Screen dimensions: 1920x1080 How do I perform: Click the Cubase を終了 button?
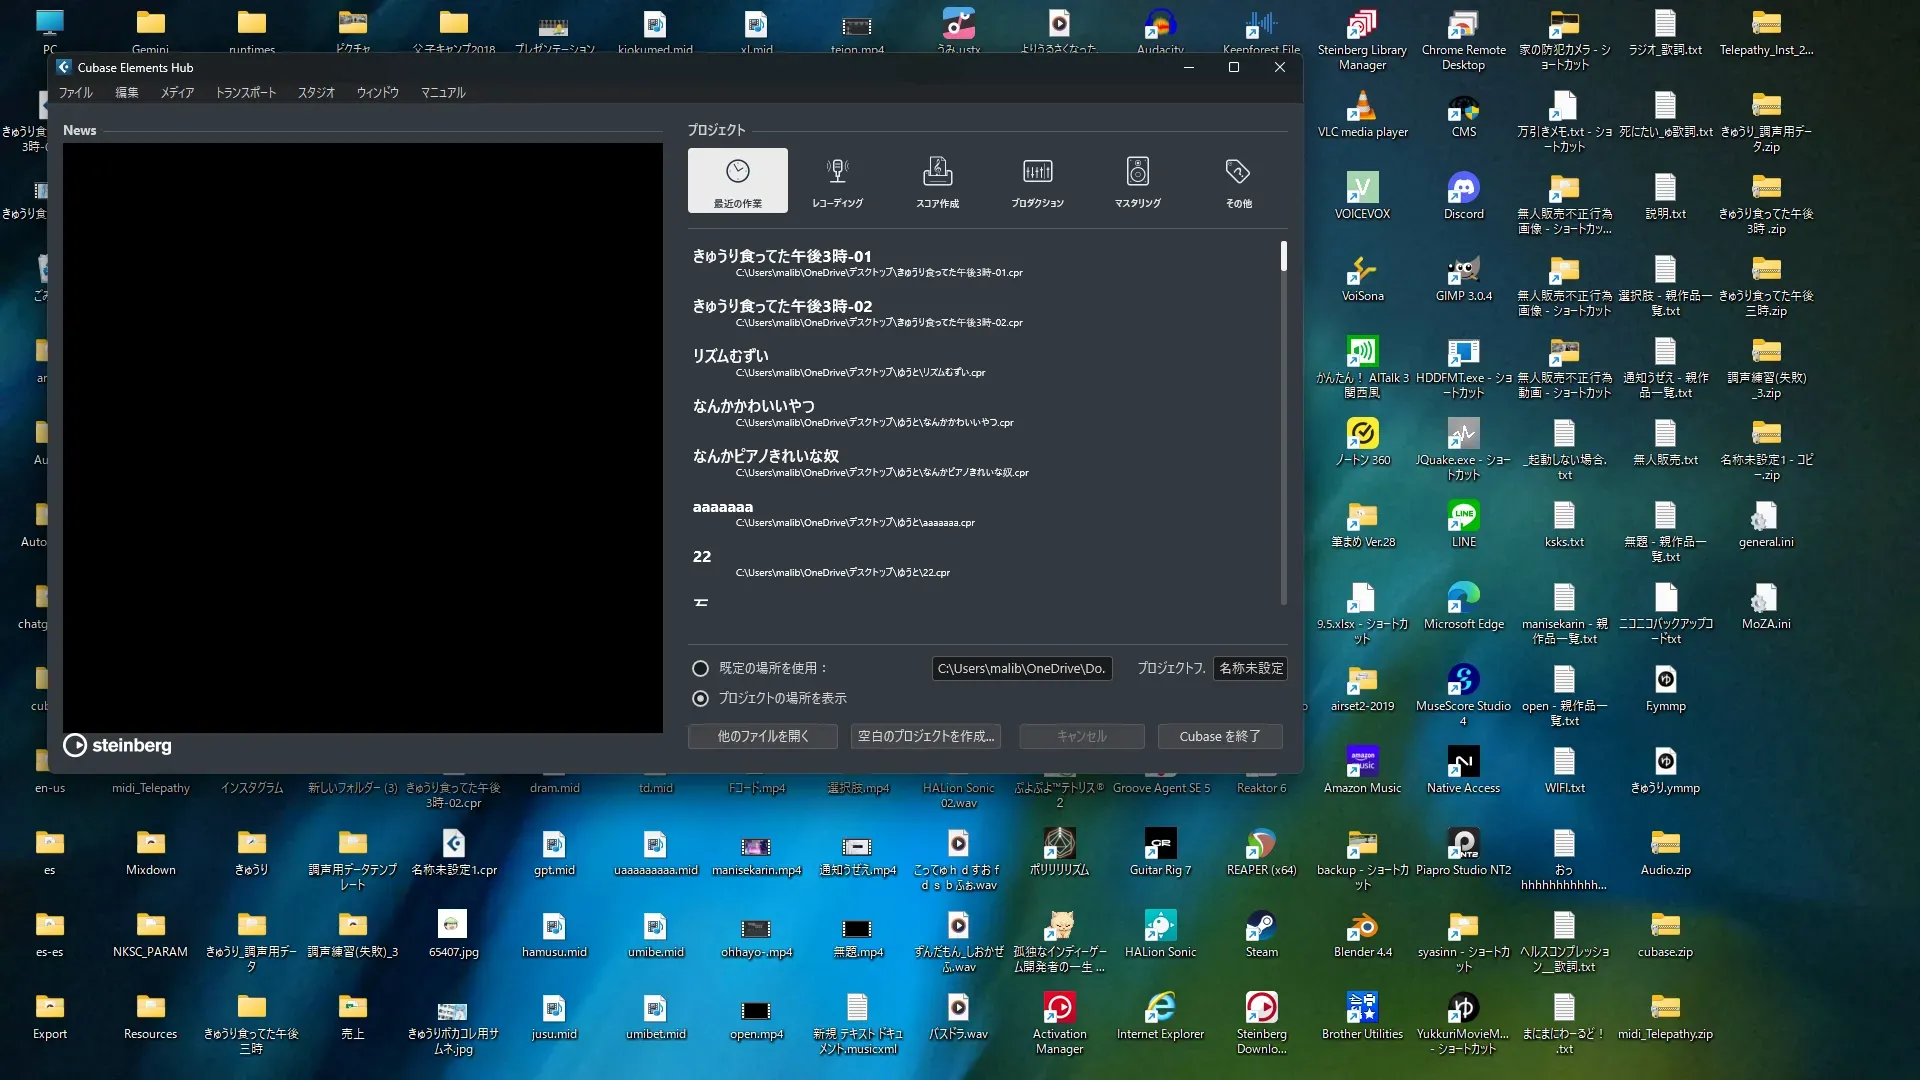(1219, 736)
